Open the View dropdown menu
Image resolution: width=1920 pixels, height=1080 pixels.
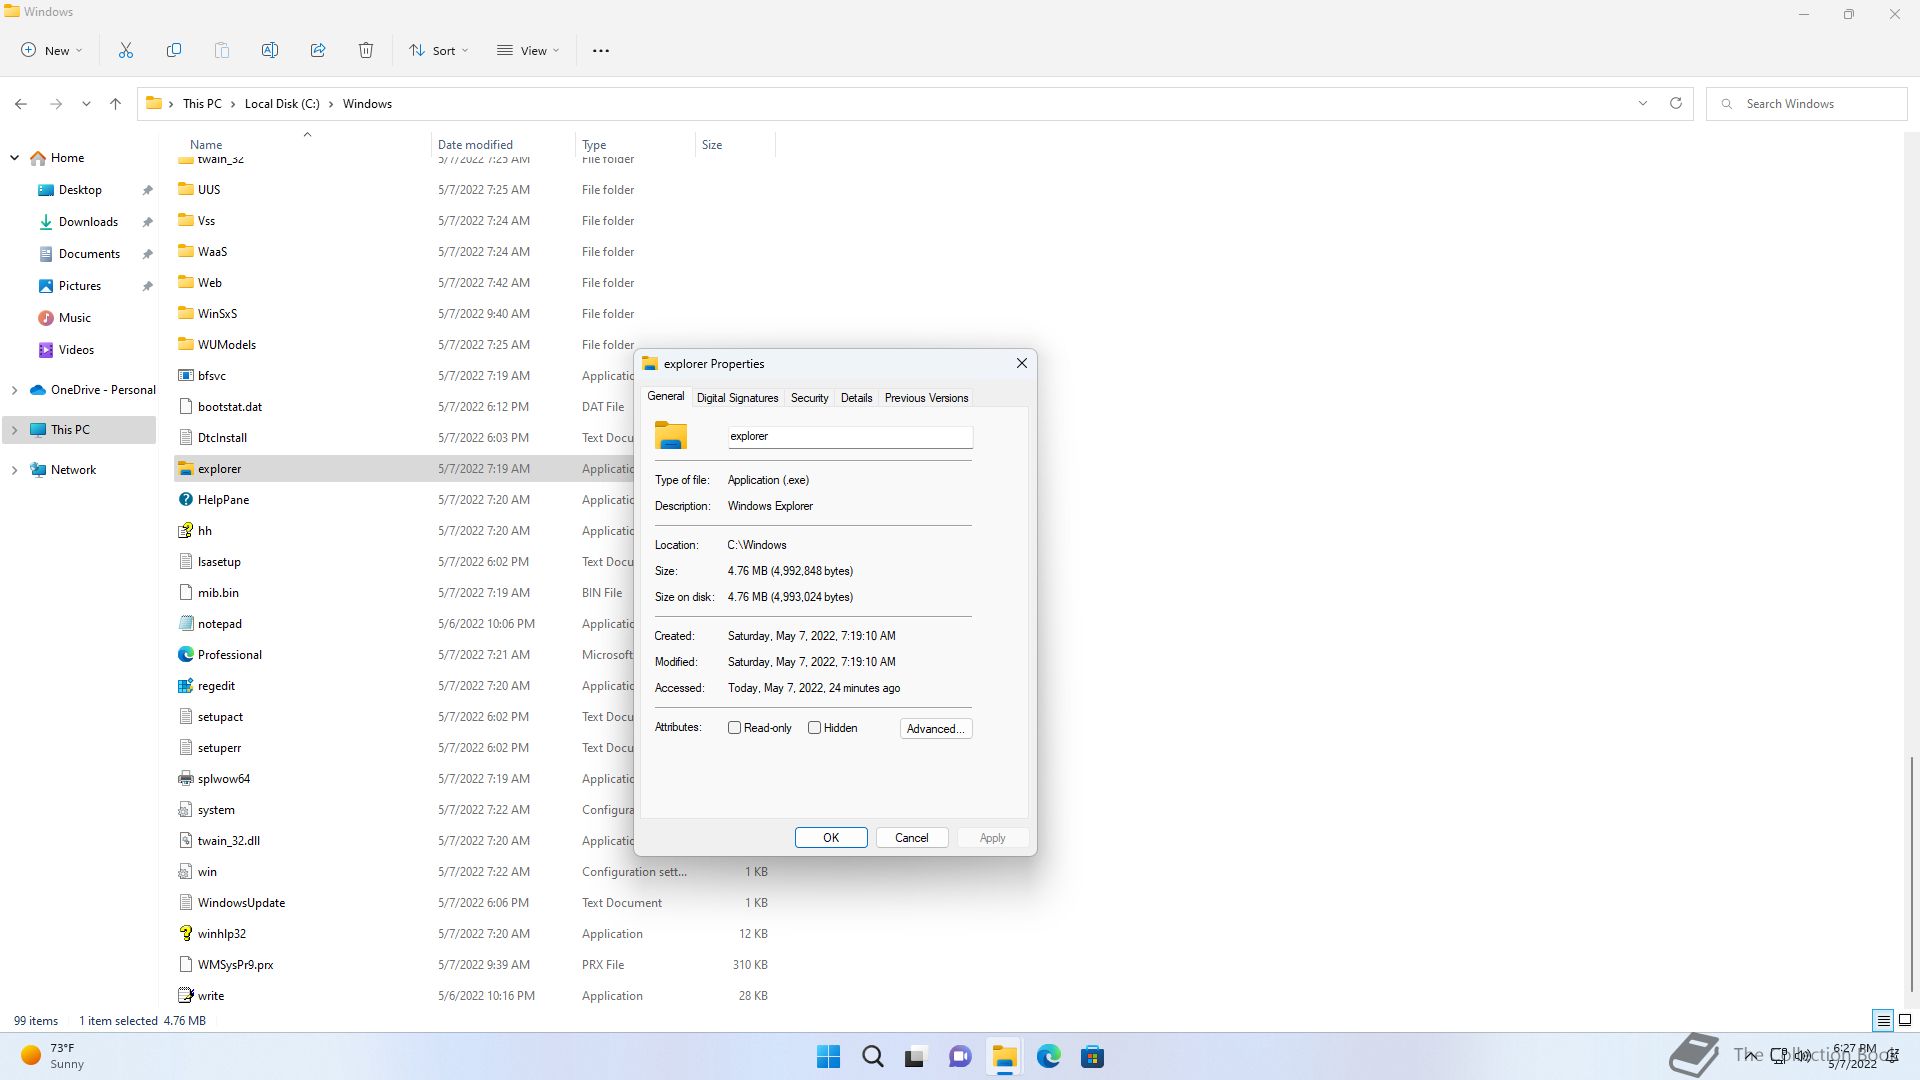tap(529, 50)
